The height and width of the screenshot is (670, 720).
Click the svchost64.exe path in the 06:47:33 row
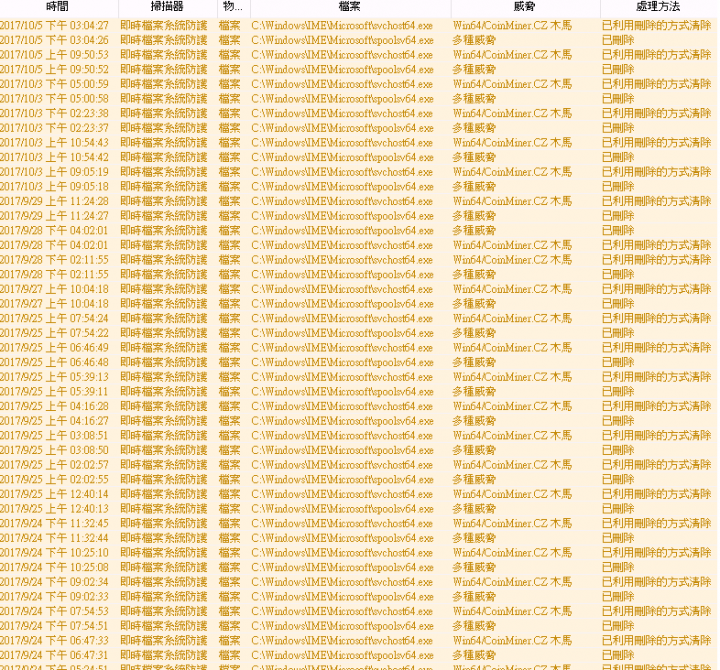coord(343,641)
